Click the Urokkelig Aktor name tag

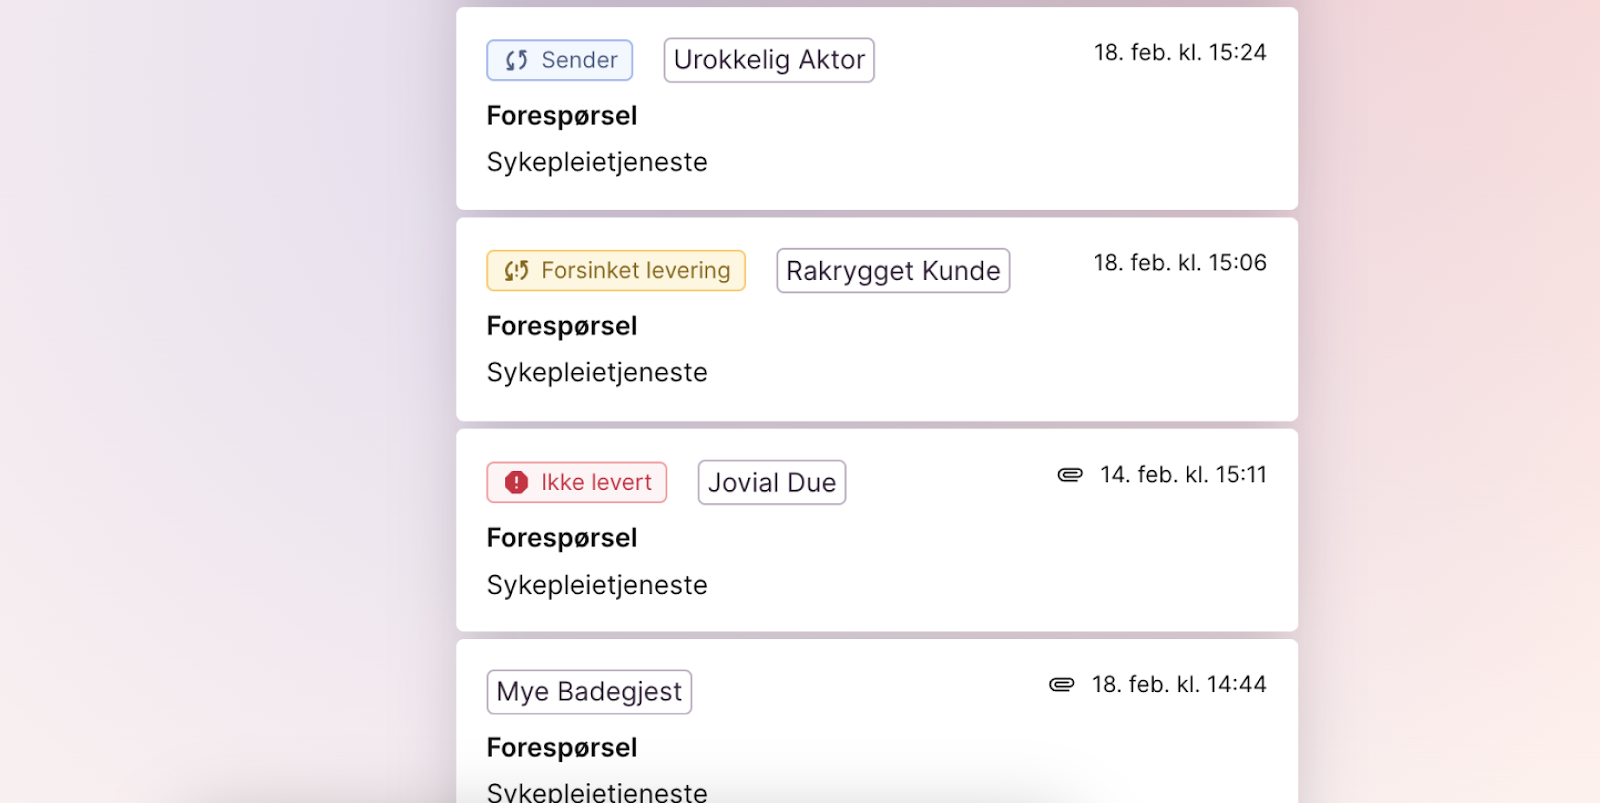click(x=769, y=60)
